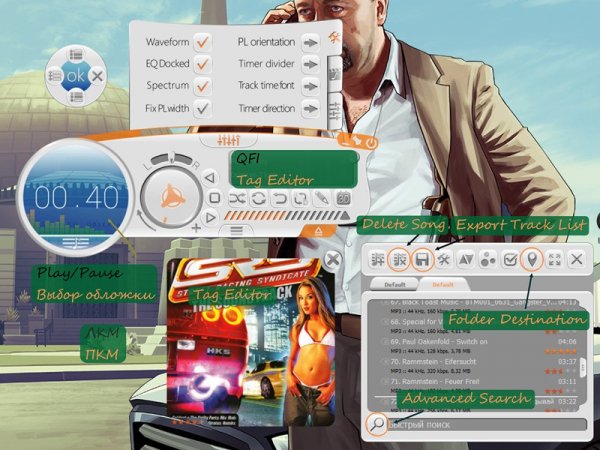Click the music-note icon under timer
The width and height of the screenshot is (600, 450).
75,242
